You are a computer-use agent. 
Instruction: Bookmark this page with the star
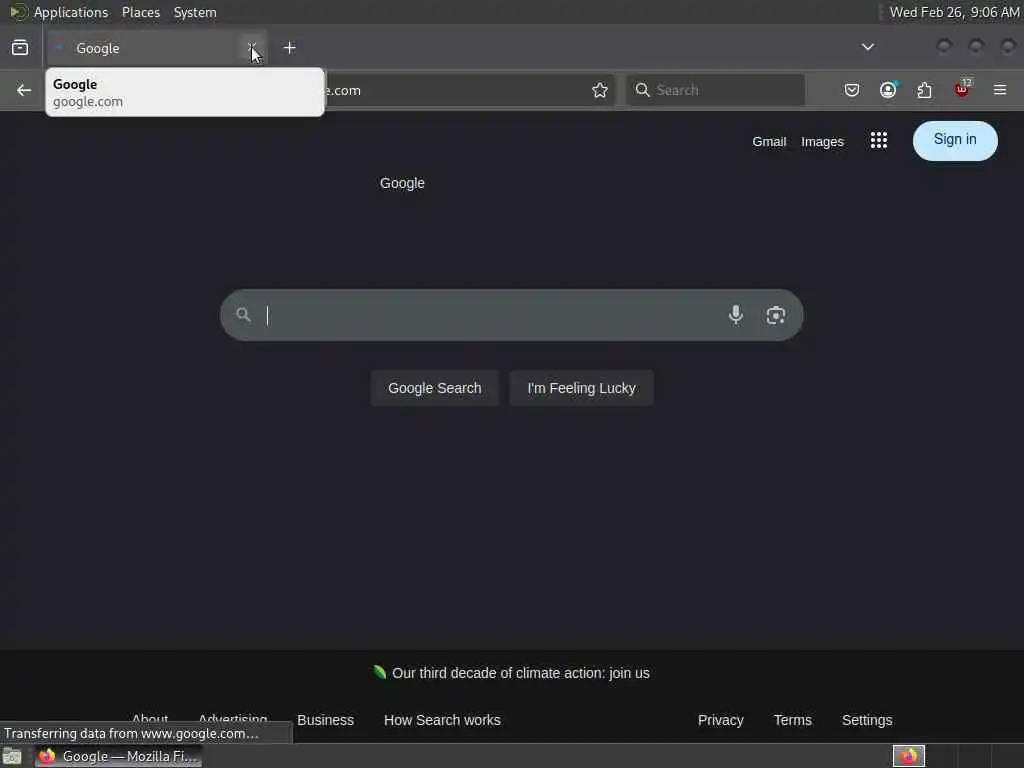[x=600, y=90]
